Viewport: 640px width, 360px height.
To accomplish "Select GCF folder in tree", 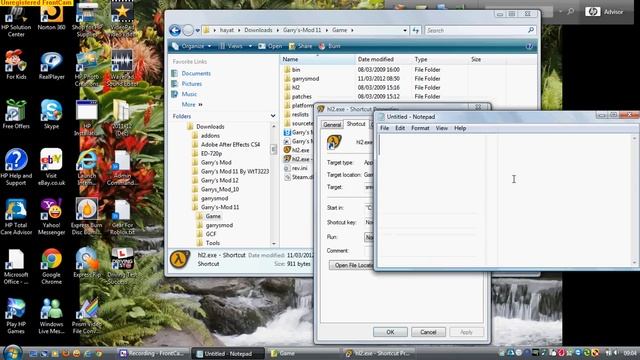I will [x=211, y=234].
